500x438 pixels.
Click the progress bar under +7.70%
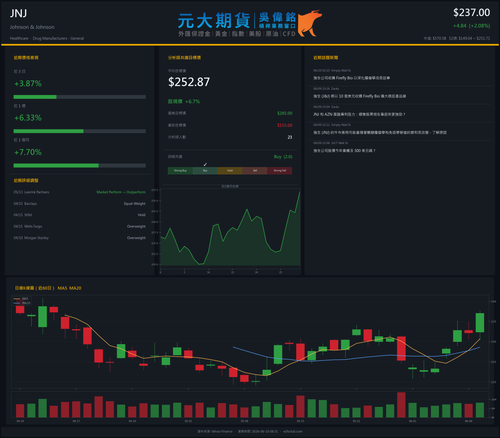[x=80, y=166]
